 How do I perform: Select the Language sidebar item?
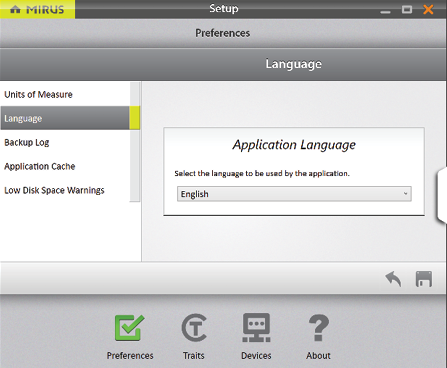tap(65, 118)
